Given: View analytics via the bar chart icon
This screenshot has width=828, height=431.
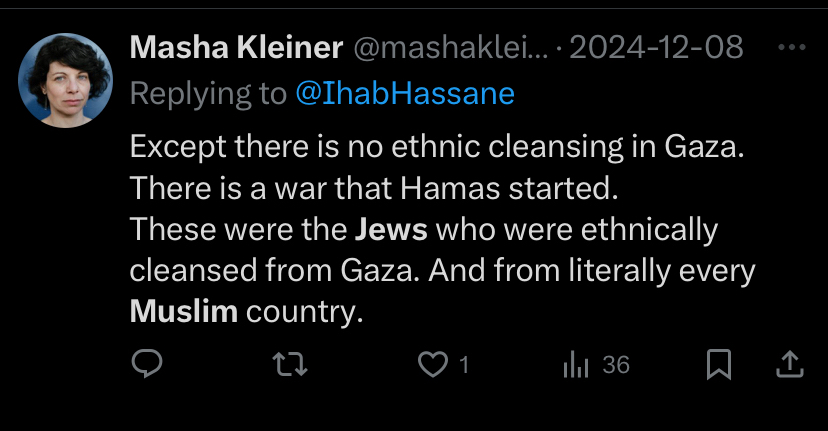Looking at the screenshot, I should [576, 365].
